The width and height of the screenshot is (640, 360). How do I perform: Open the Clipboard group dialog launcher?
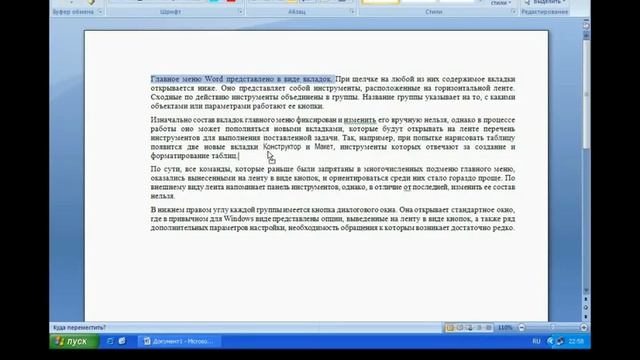[x=100, y=12]
